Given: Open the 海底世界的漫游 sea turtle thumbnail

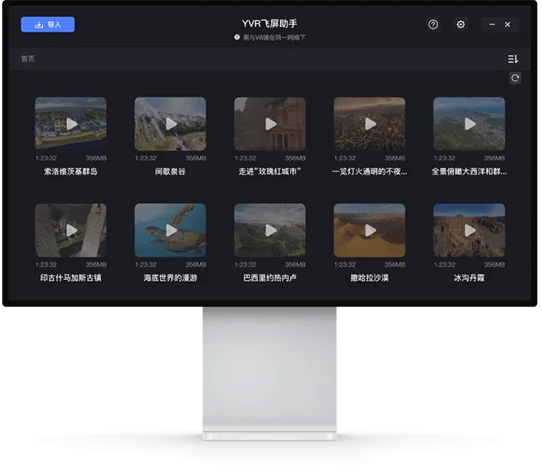Looking at the screenshot, I should click(x=170, y=230).
